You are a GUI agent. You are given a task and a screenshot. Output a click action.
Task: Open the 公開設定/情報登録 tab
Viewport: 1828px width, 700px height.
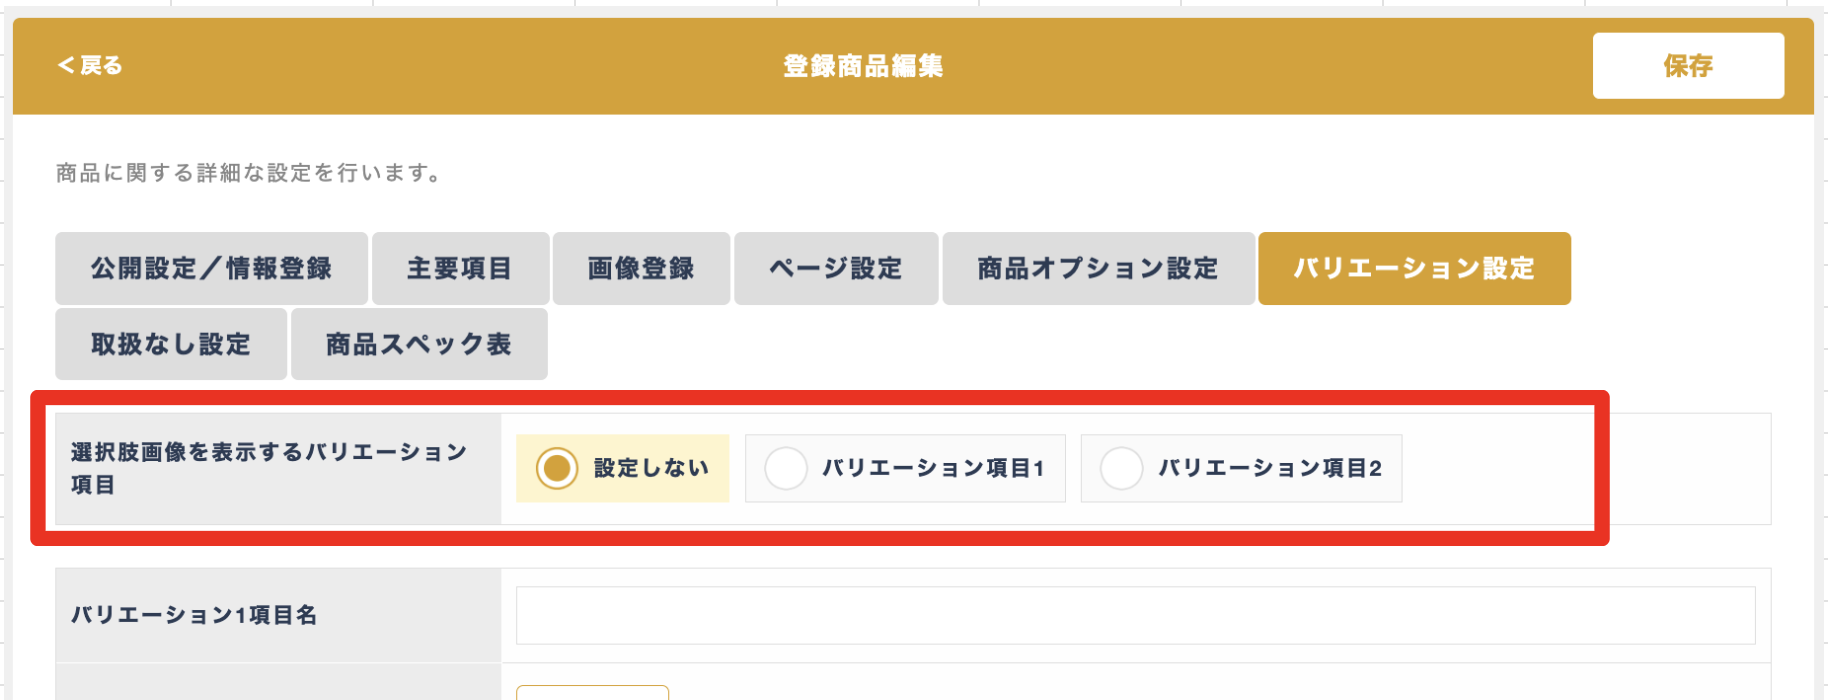pyautogui.click(x=211, y=268)
